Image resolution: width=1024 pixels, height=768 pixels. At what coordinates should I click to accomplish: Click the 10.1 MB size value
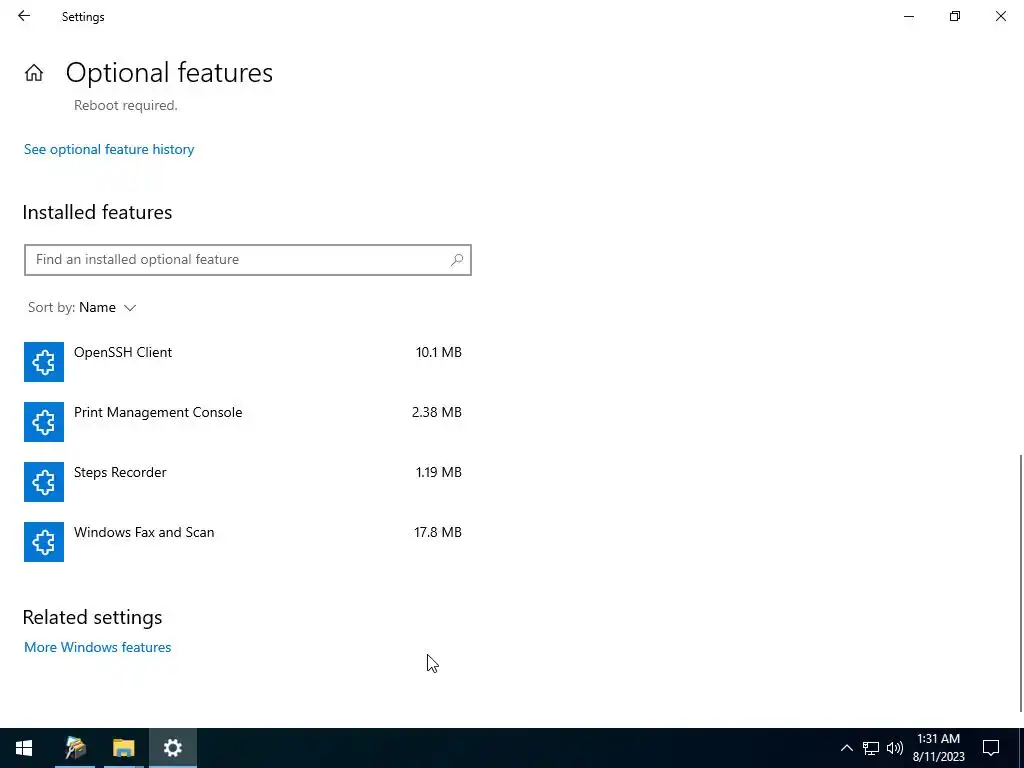coord(439,353)
